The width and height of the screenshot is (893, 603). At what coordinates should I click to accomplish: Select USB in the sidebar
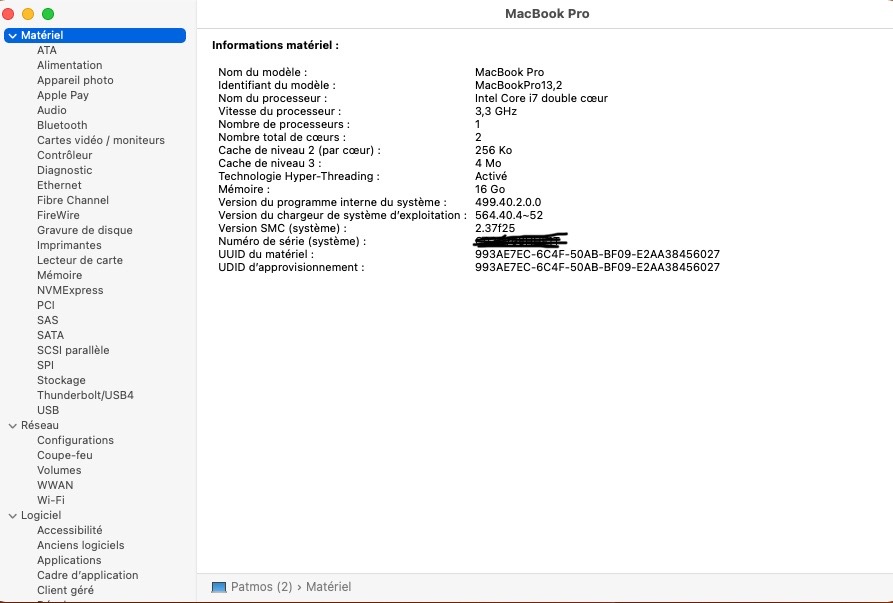point(48,410)
